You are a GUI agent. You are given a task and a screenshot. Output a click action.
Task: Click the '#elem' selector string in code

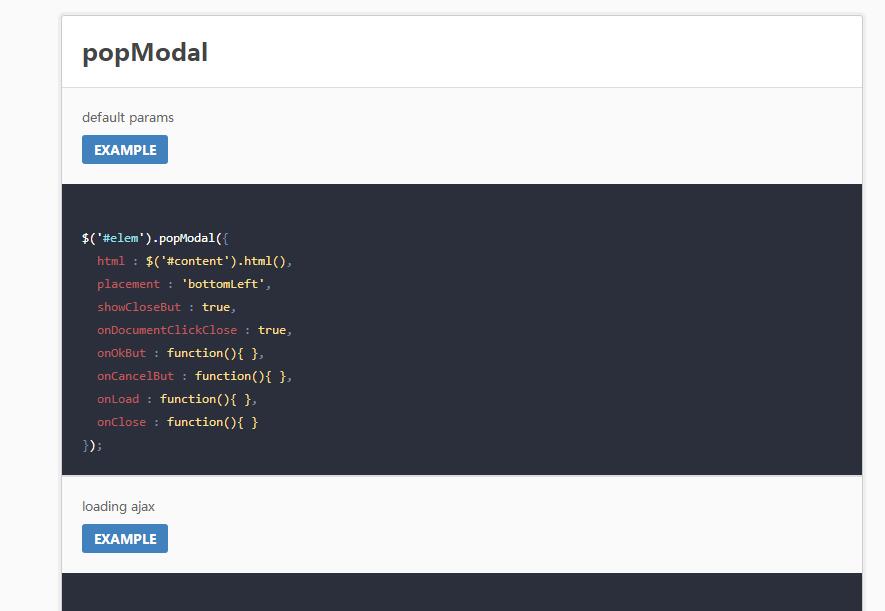(x=120, y=238)
